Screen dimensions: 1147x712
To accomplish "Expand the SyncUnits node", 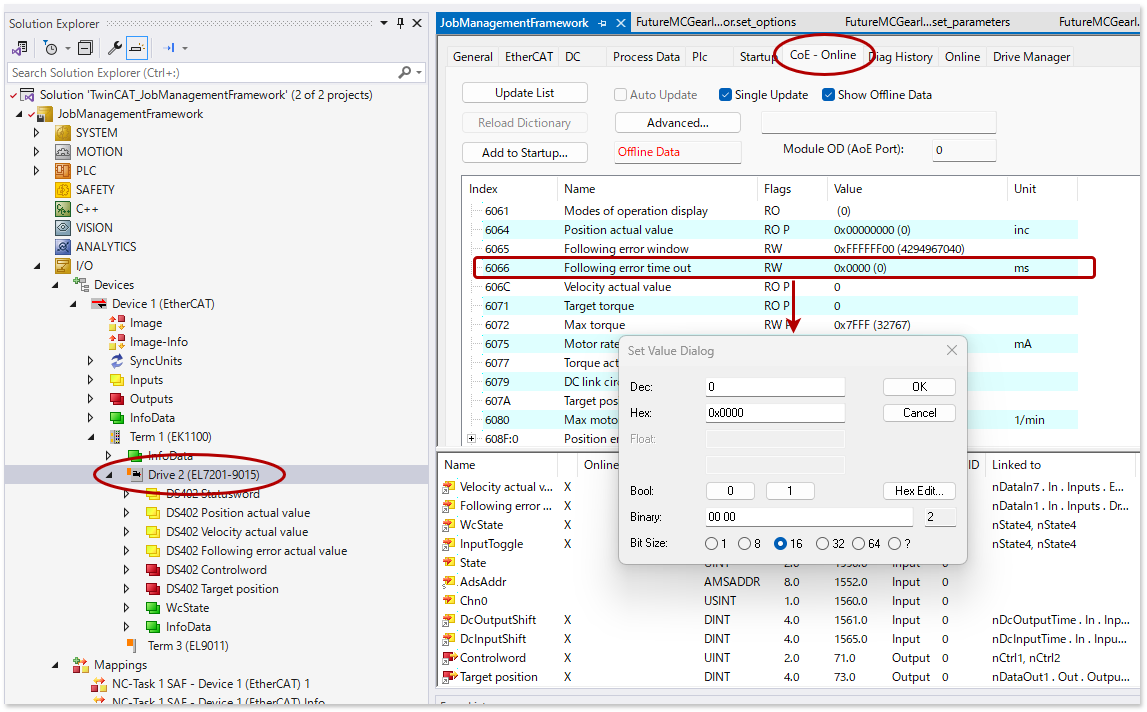I will tap(91, 361).
